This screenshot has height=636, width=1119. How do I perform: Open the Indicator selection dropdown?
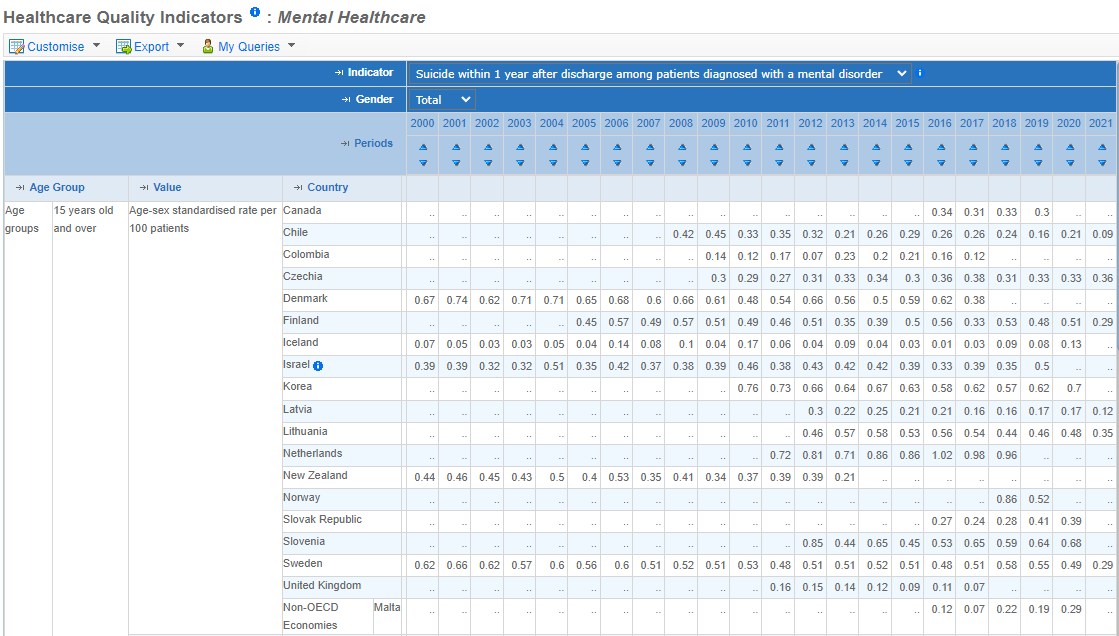click(x=659, y=74)
